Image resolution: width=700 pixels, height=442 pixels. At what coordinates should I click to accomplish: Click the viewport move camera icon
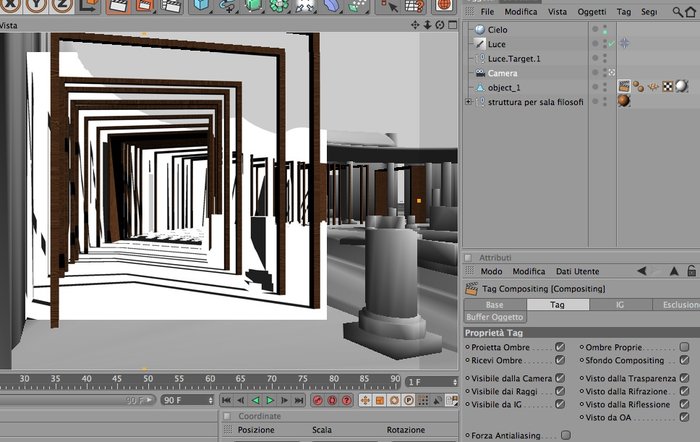(415, 25)
